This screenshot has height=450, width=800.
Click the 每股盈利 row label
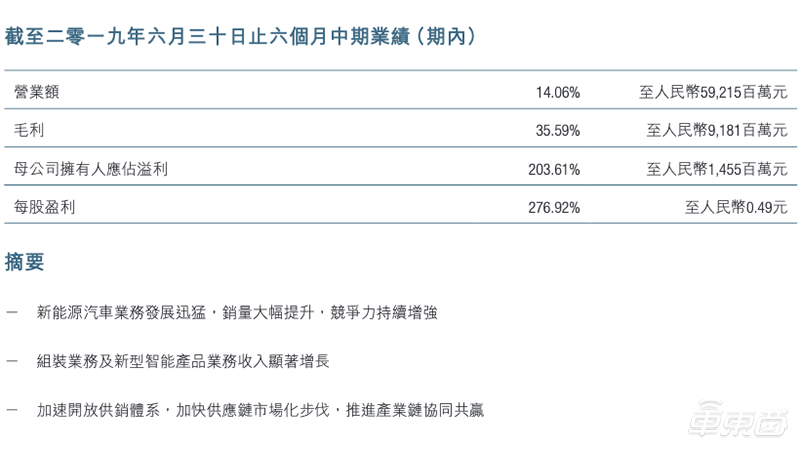44,207
